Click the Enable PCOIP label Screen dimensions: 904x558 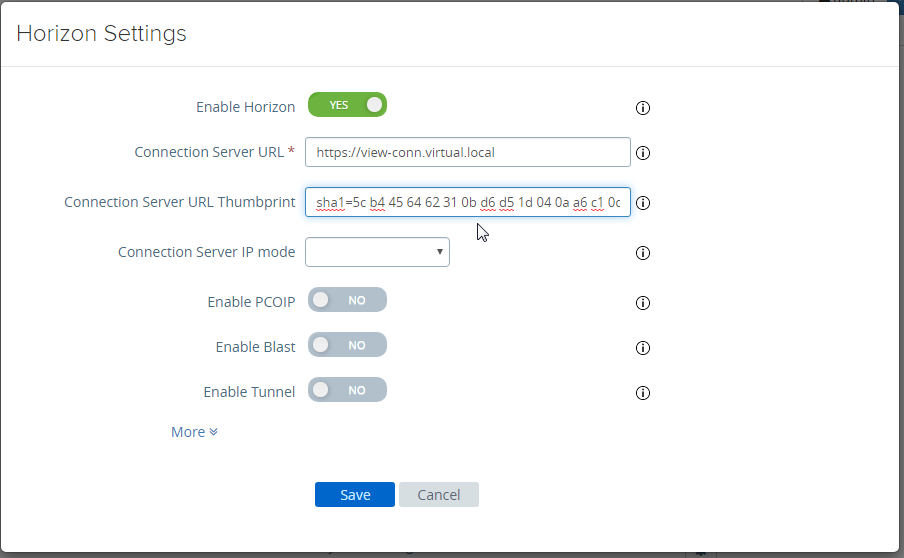[251, 302]
